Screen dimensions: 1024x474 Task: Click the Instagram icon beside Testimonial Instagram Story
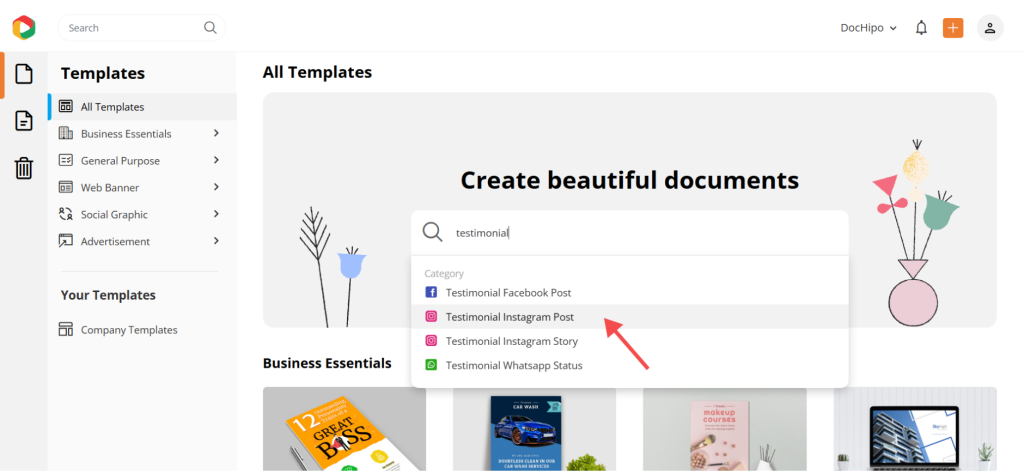431,341
